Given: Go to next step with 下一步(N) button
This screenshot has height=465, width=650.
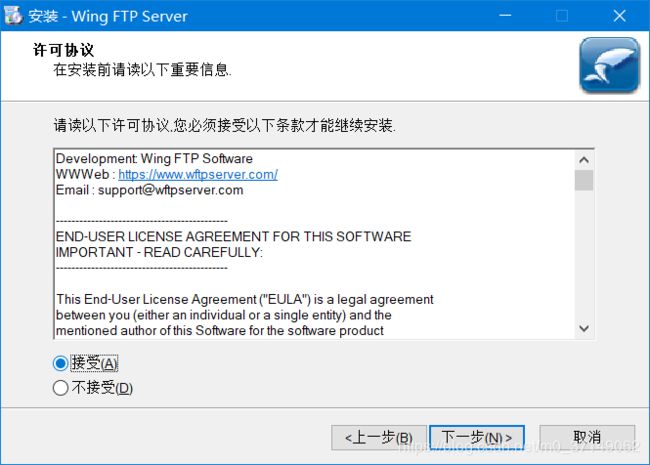Looking at the screenshot, I should click(x=477, y=437).
